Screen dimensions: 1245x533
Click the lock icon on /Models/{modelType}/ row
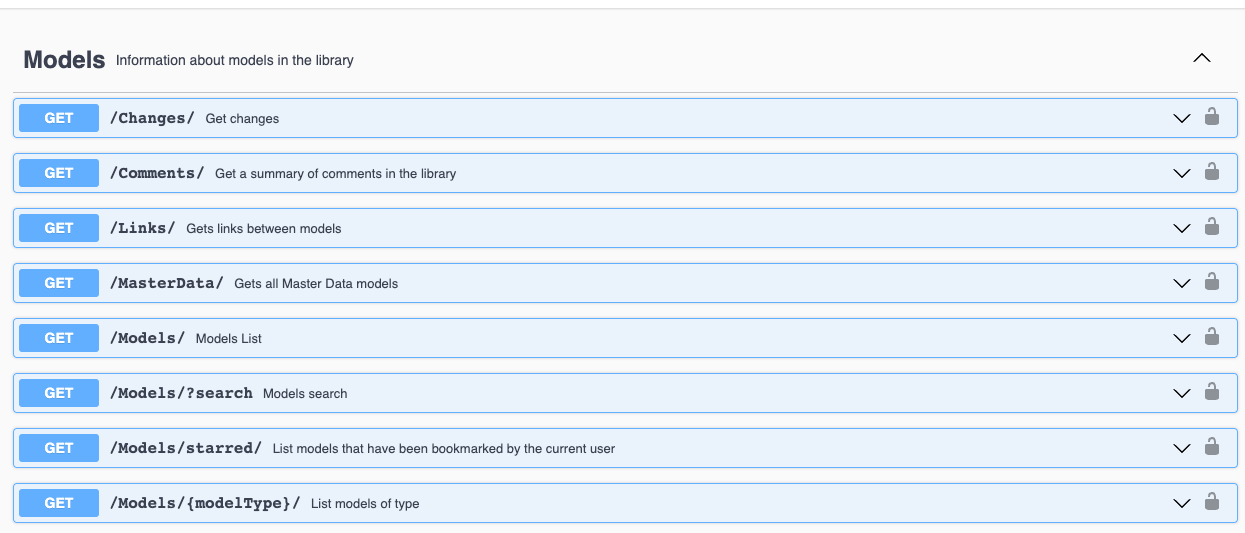[1211, 502]
